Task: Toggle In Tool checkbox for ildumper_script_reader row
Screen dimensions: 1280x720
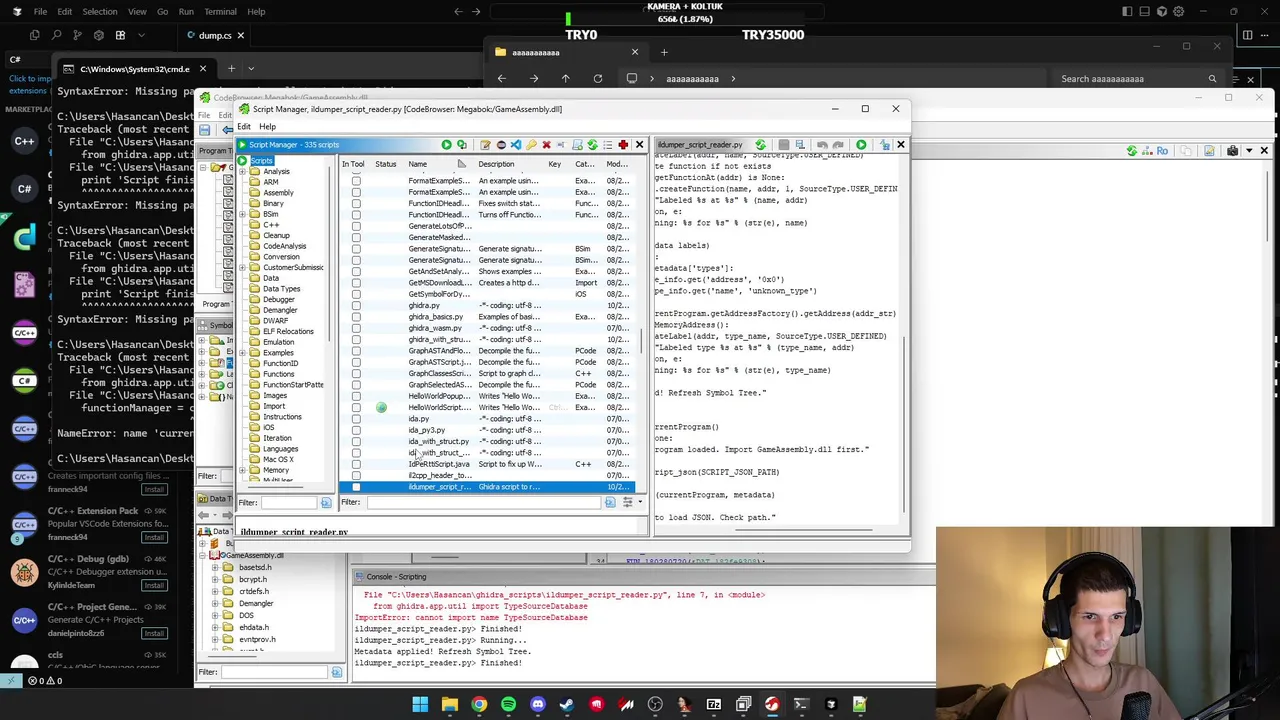Action: (x=356, y=487)
